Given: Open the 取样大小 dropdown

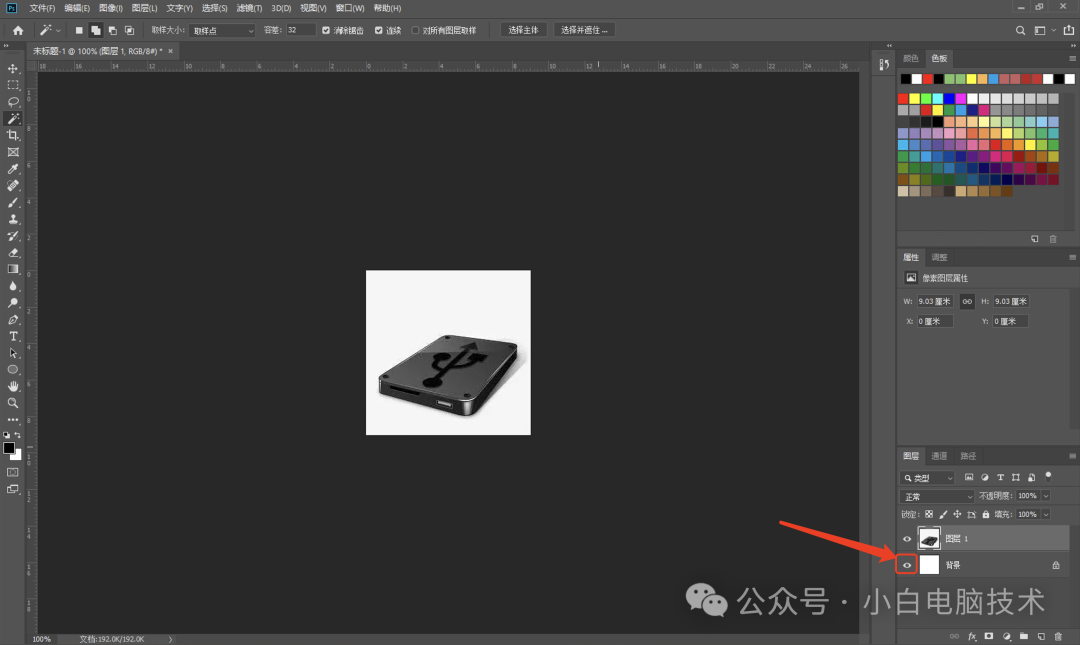Looking at the screenshot, I should (222, 30).
